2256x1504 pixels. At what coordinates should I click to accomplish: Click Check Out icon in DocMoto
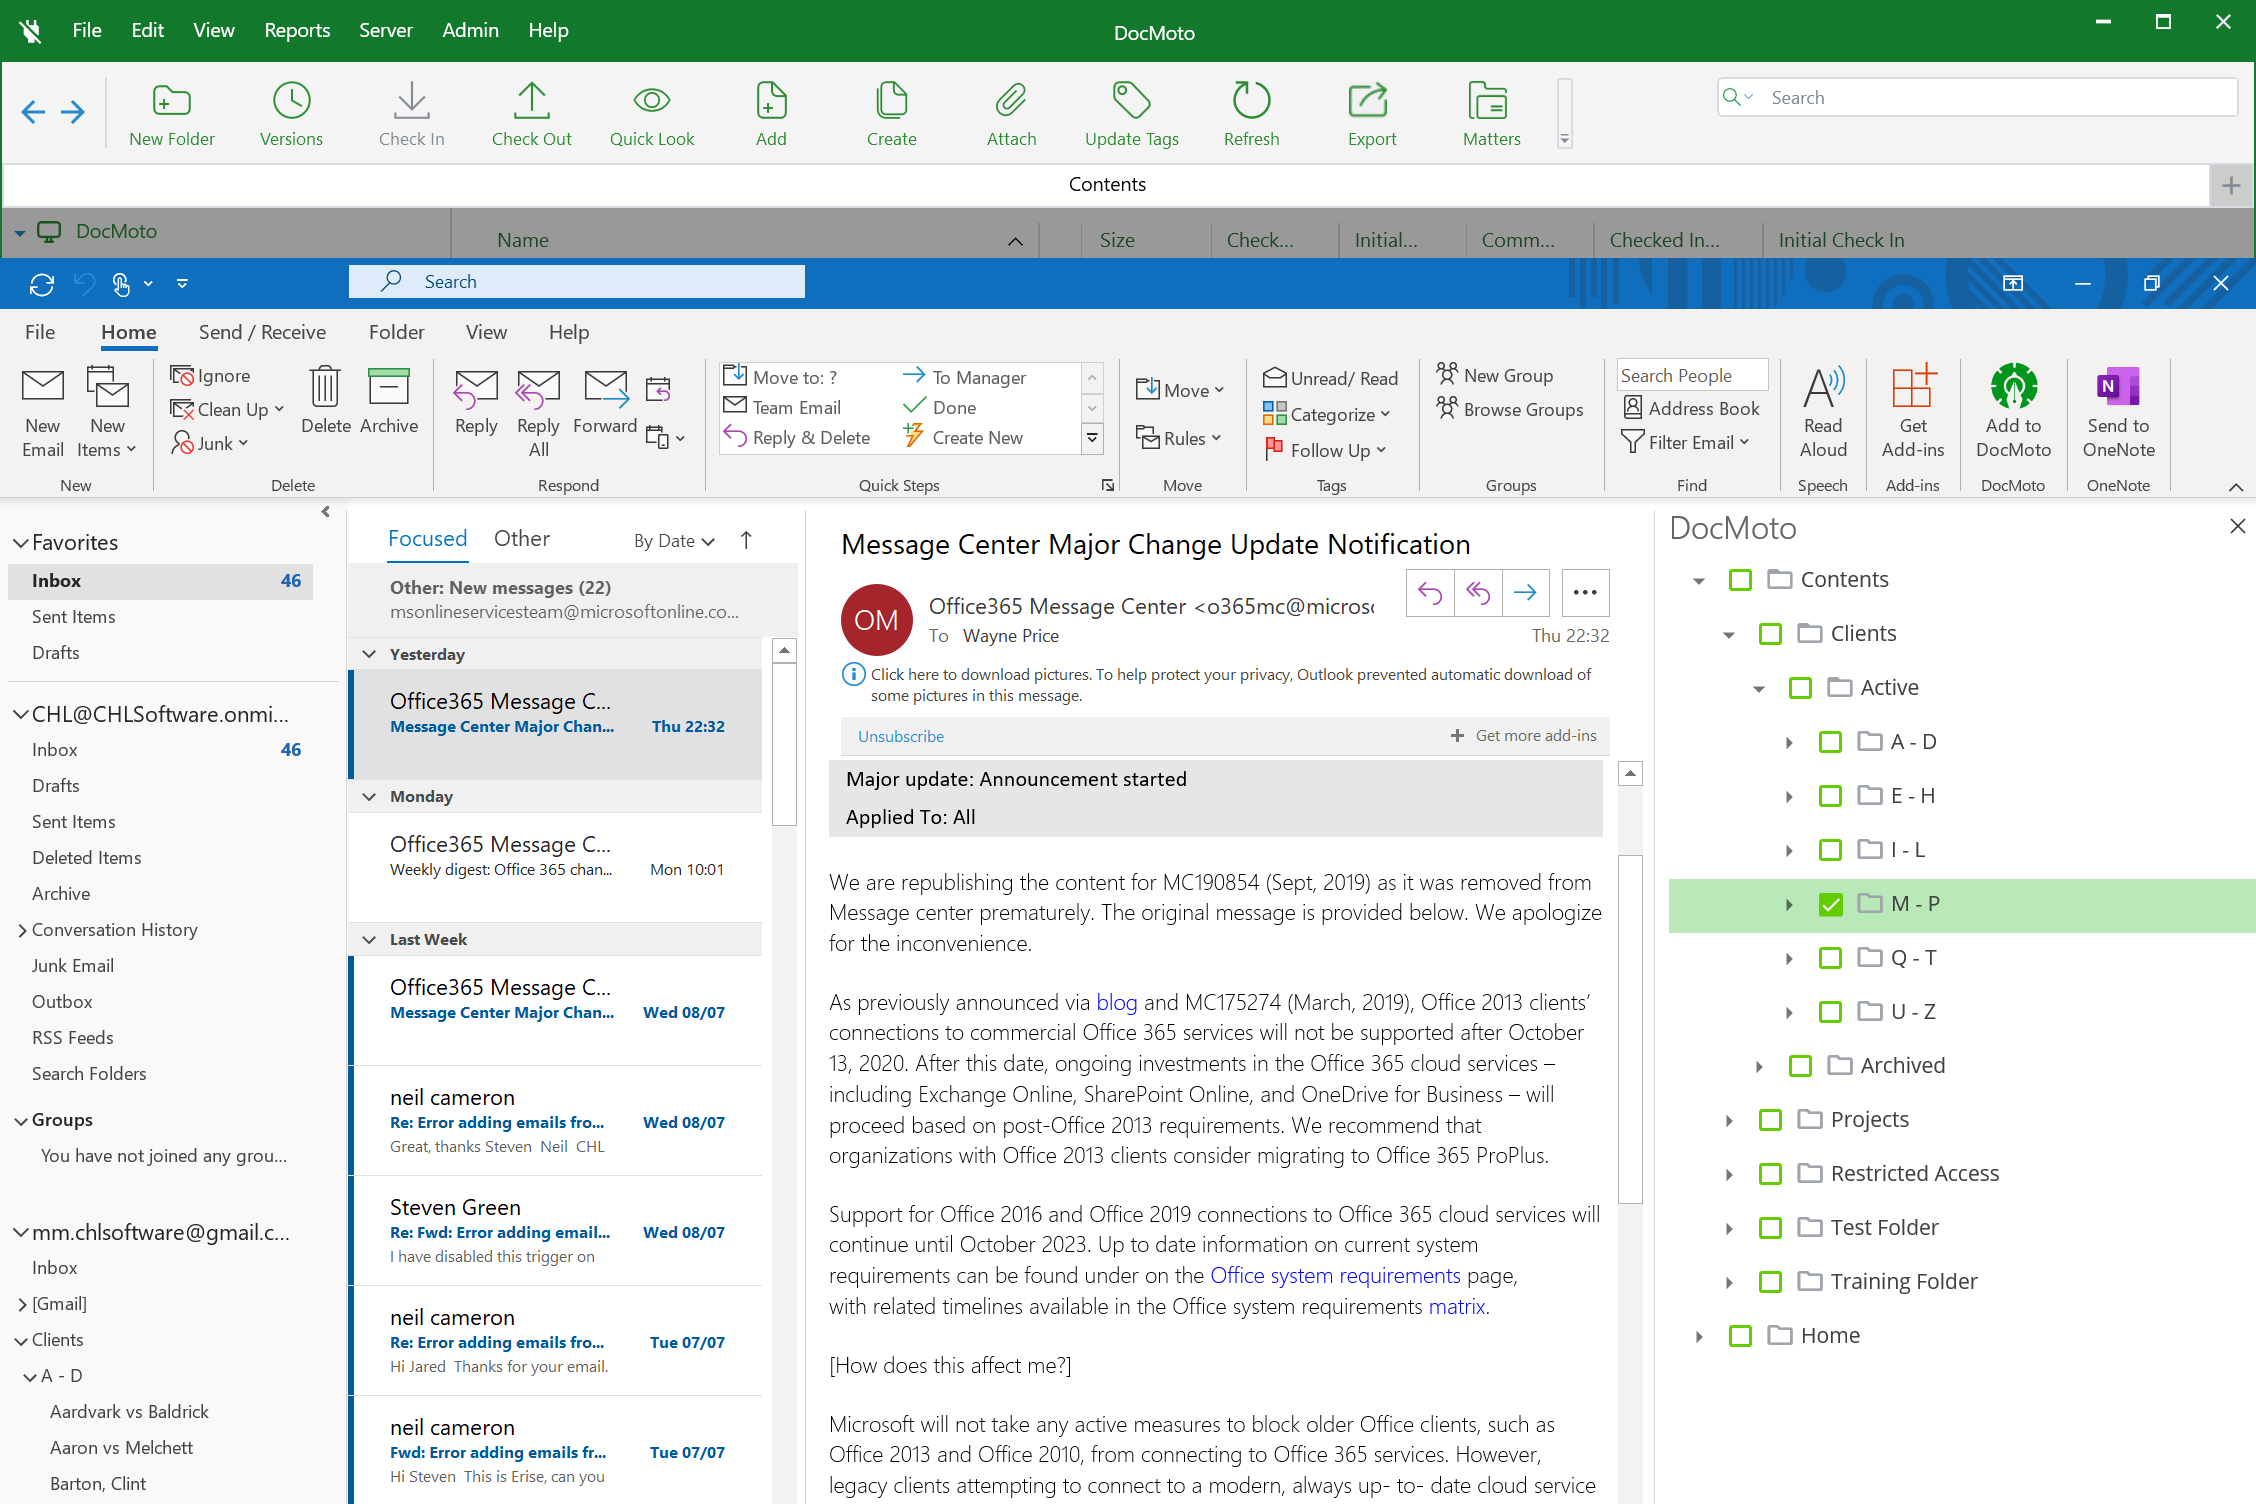pyautogui.click(x=531, y=101)
